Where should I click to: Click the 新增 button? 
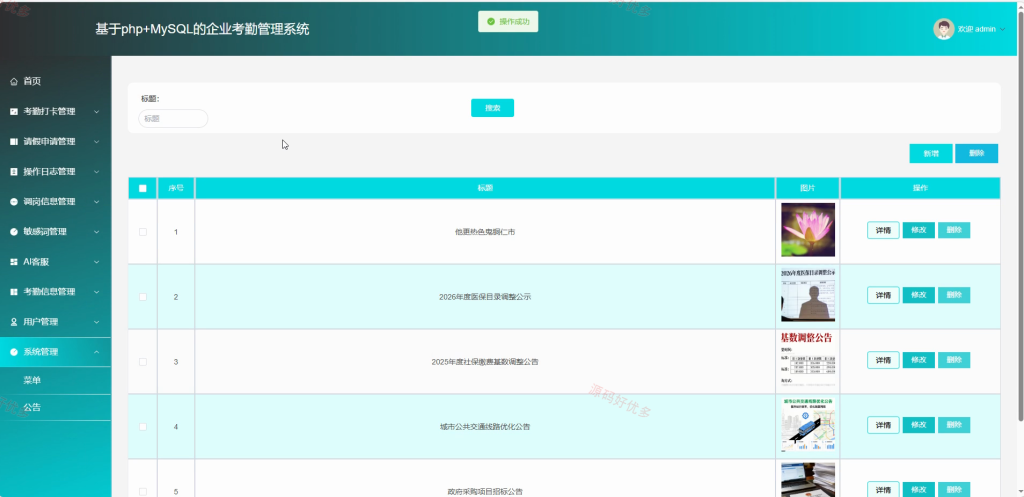(x=931, y=153)
